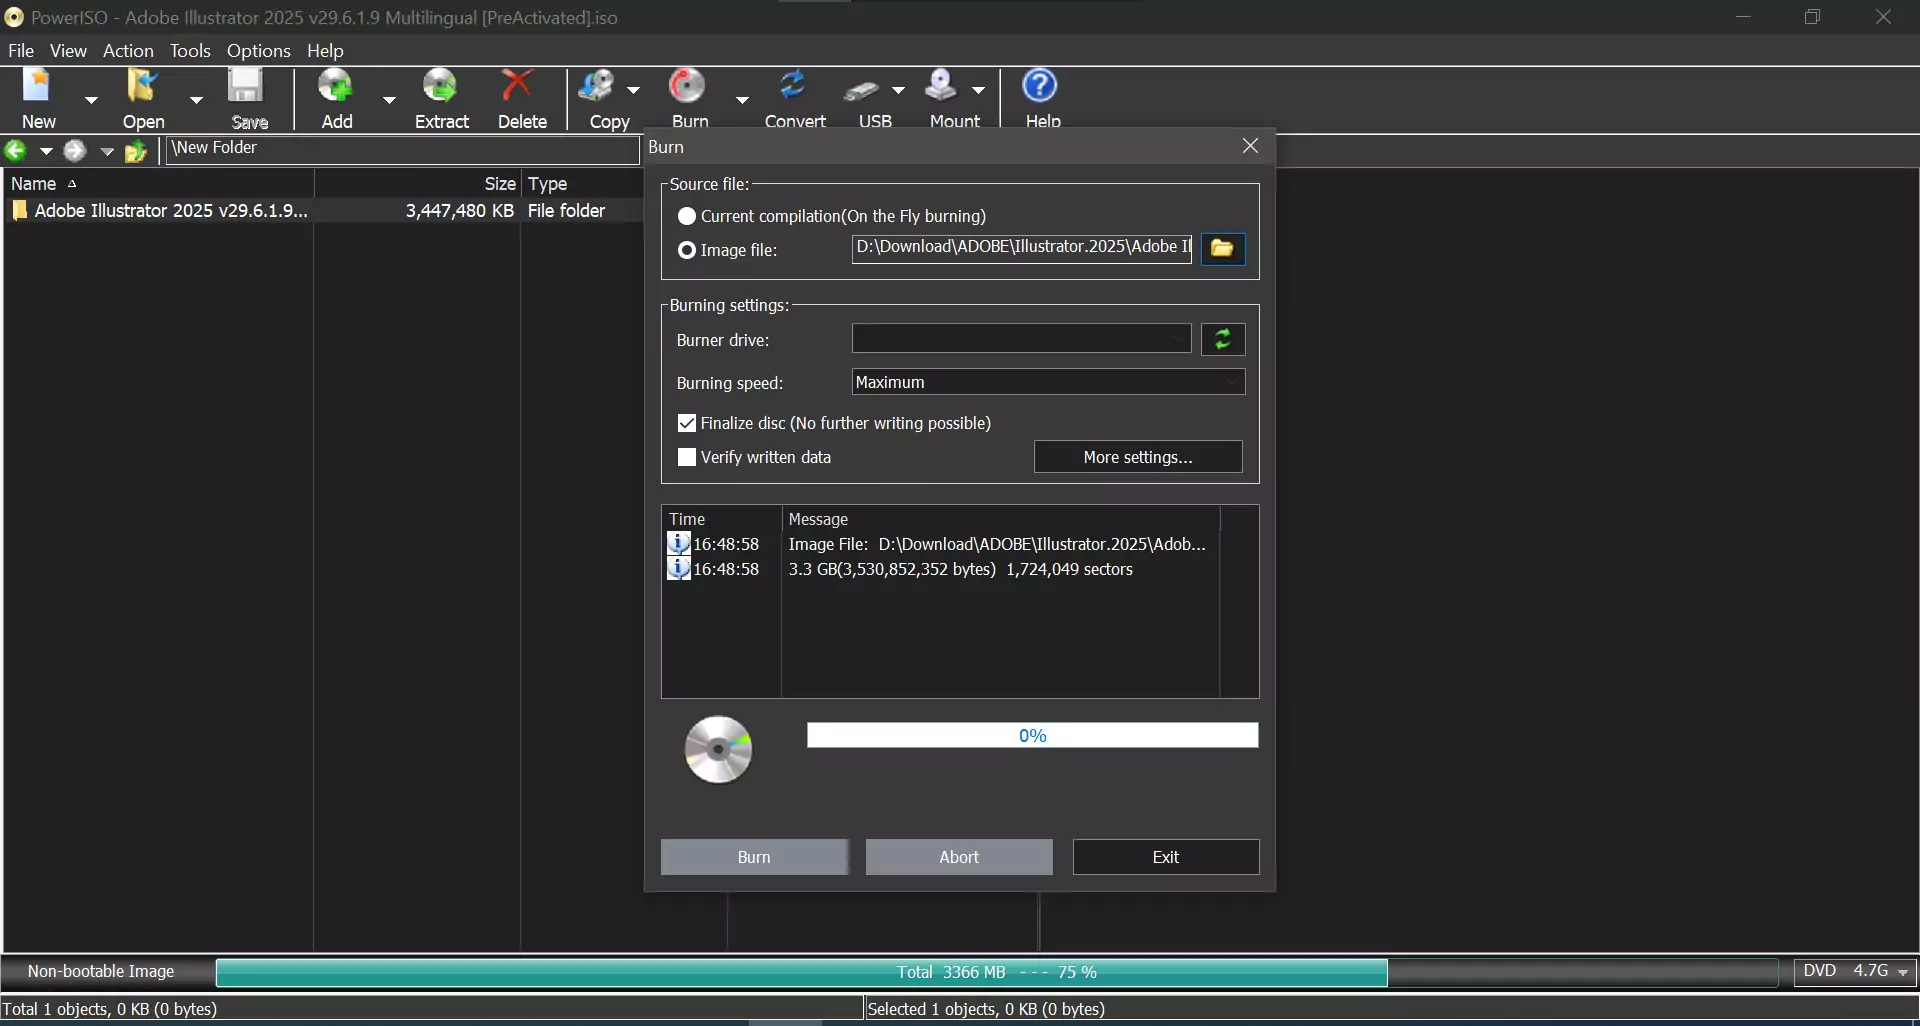Viewport: 1920px width, 1026px height.
Task: Sort by Size column header
Action: click(x=418, y=184)
